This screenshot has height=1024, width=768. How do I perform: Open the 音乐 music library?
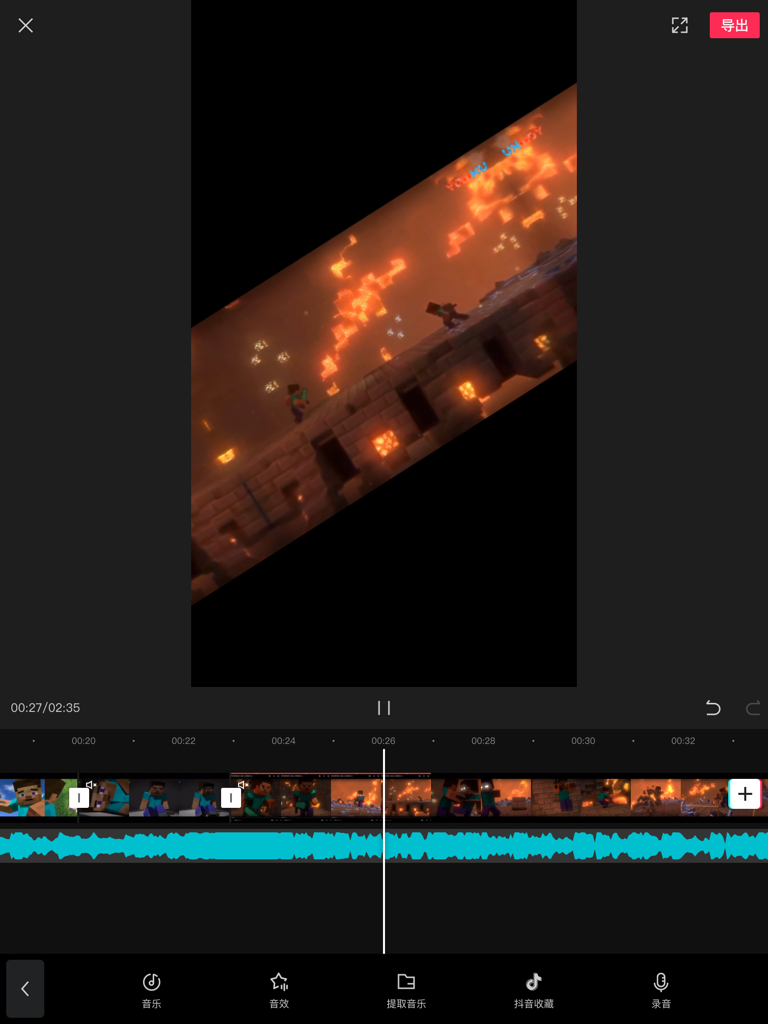[x=152, y=990]
